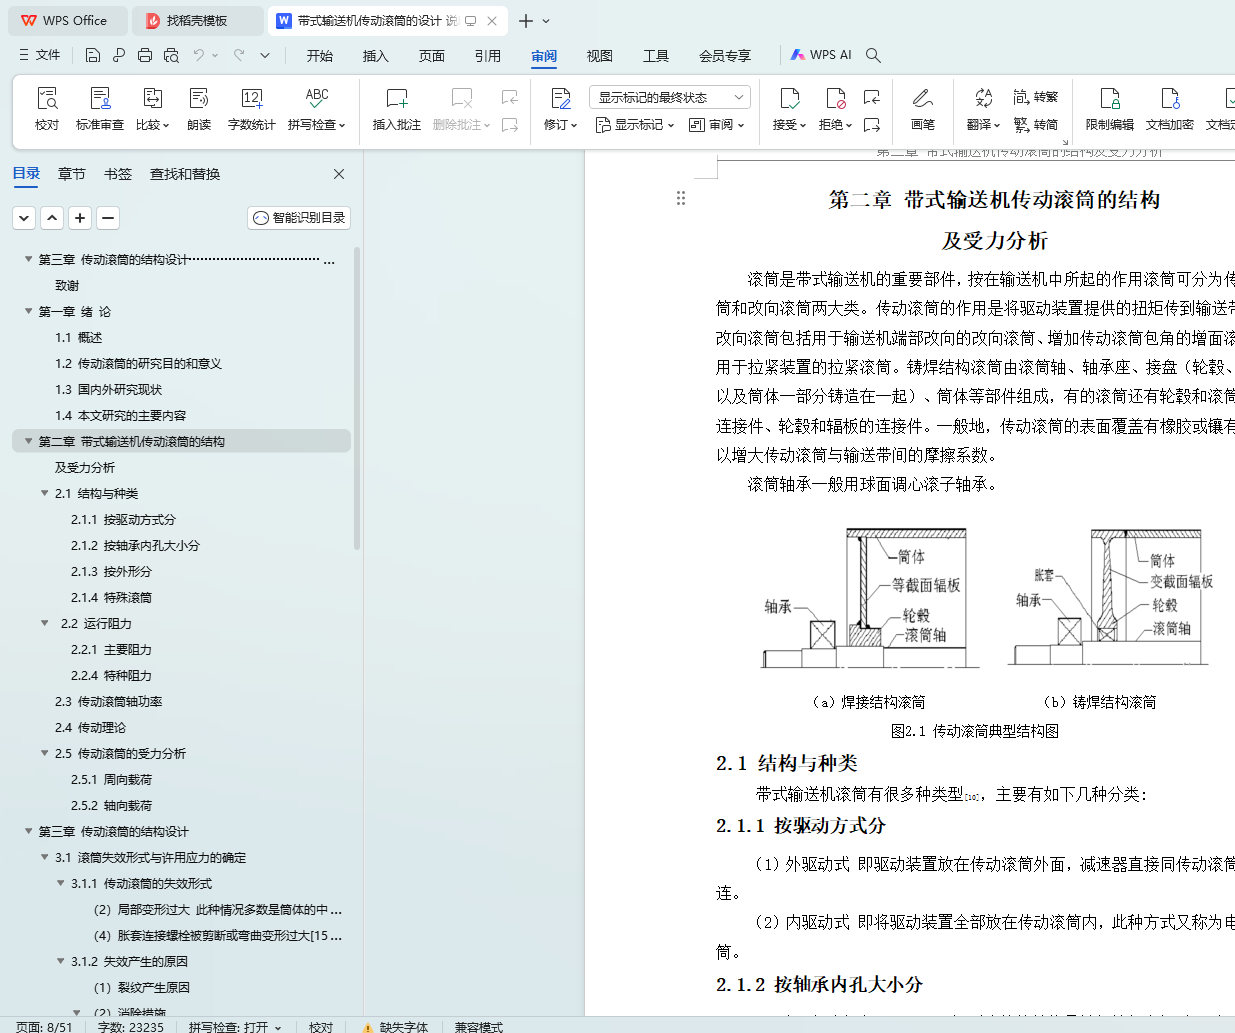Click the search magnifier icon
Screen dimensions: 1235x1033
pos(874,55)
